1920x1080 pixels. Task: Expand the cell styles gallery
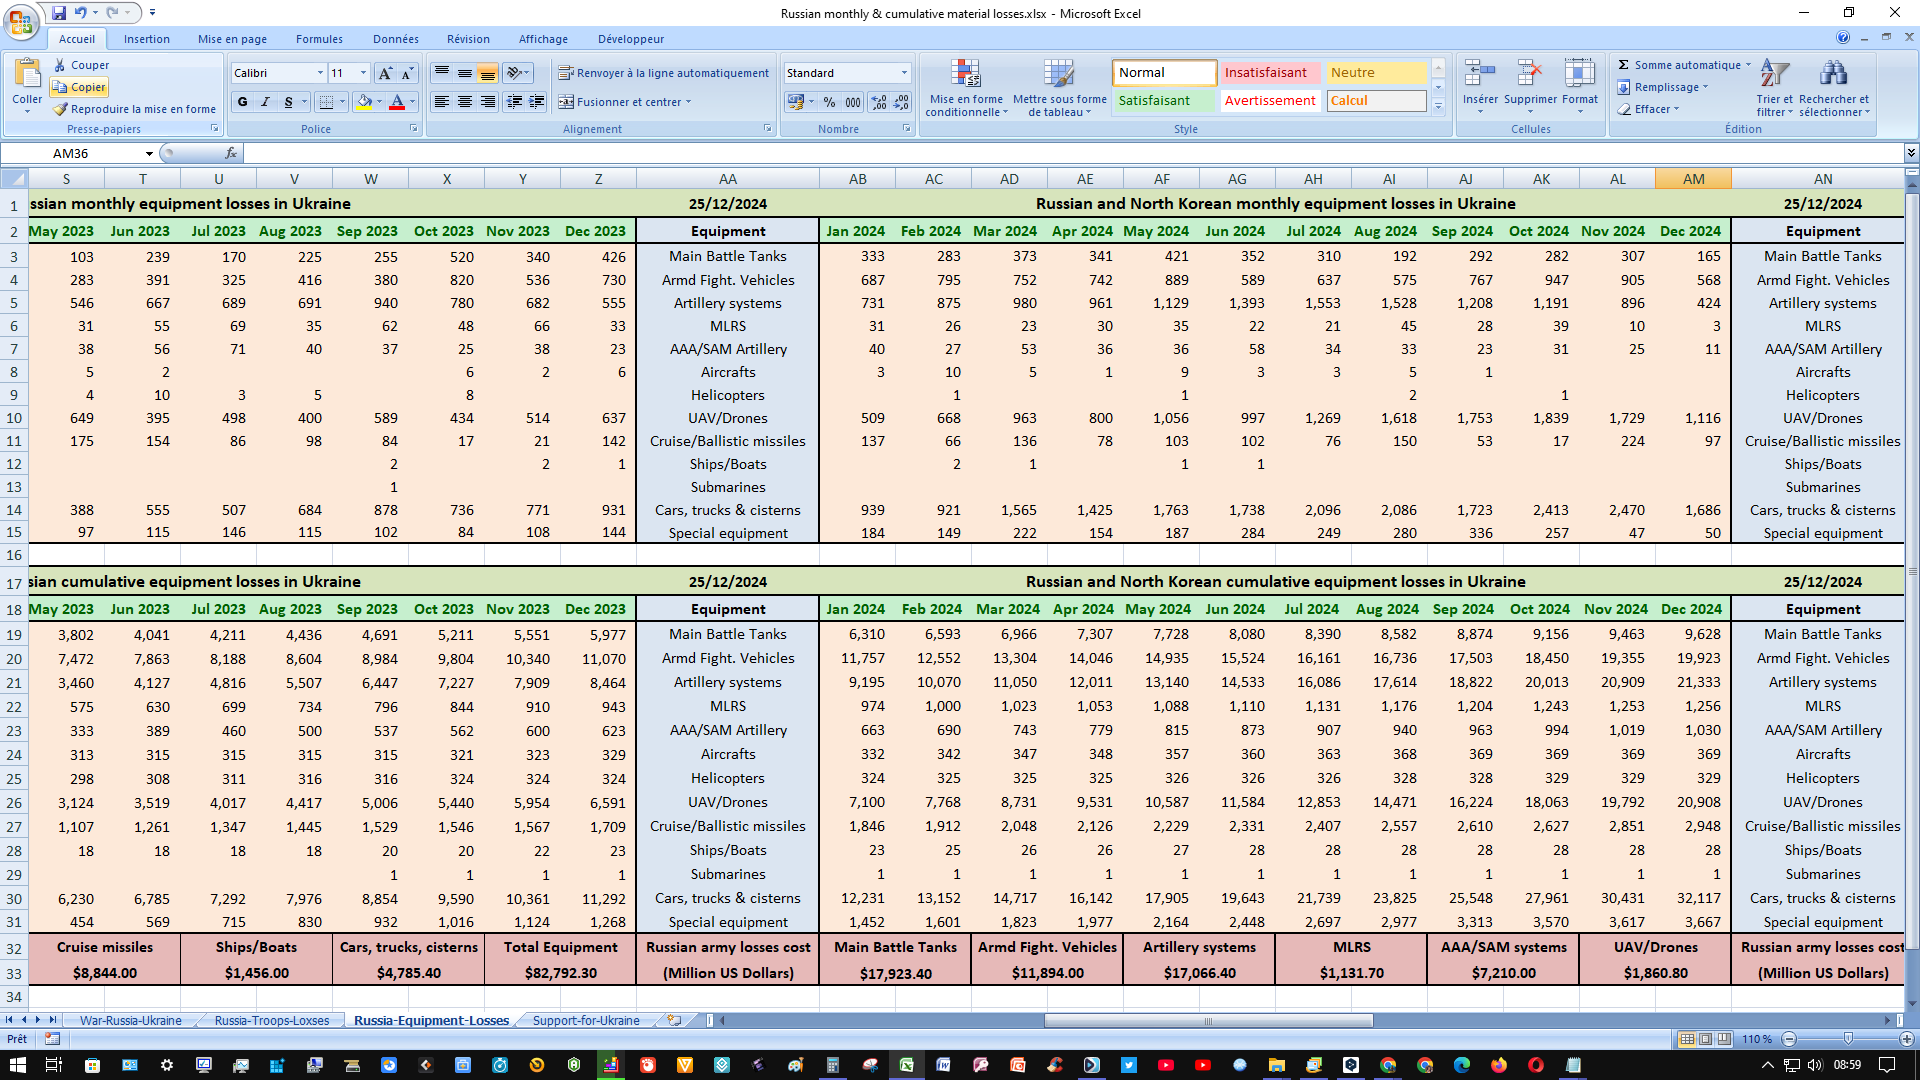(x=1438, y=107)
